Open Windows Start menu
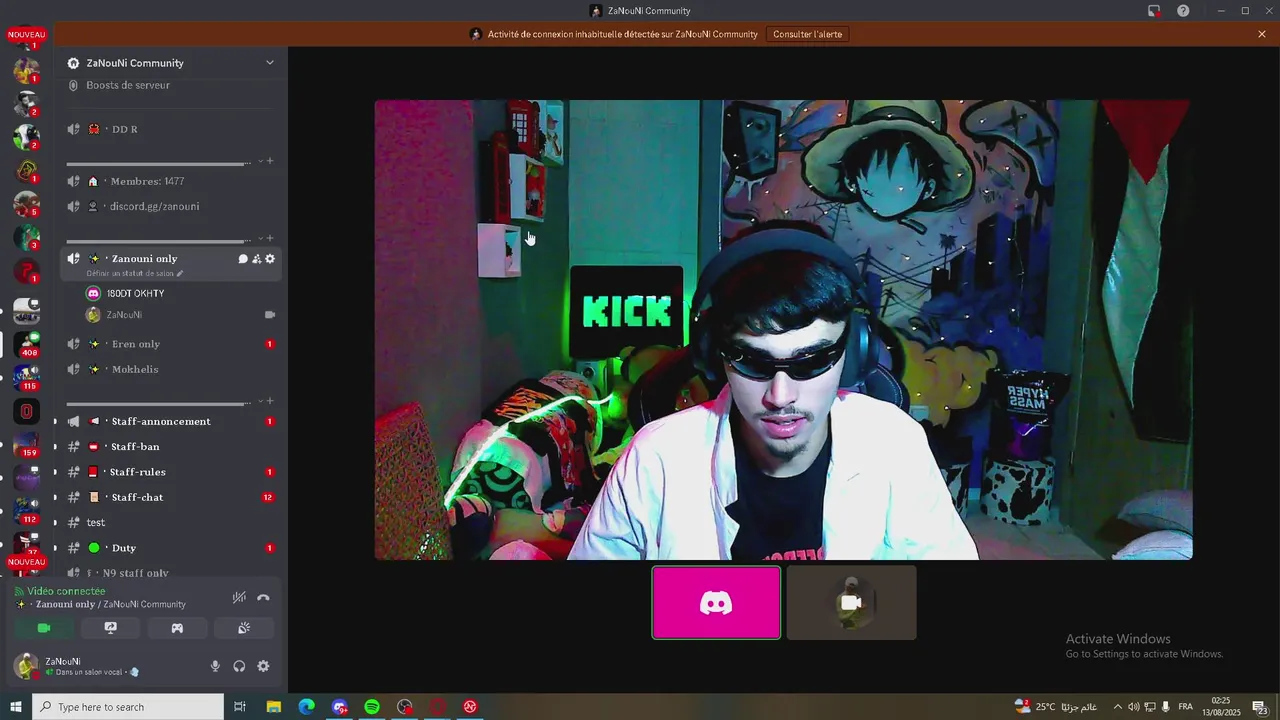Screen dimensions: 1280x720 pos(16,707)
